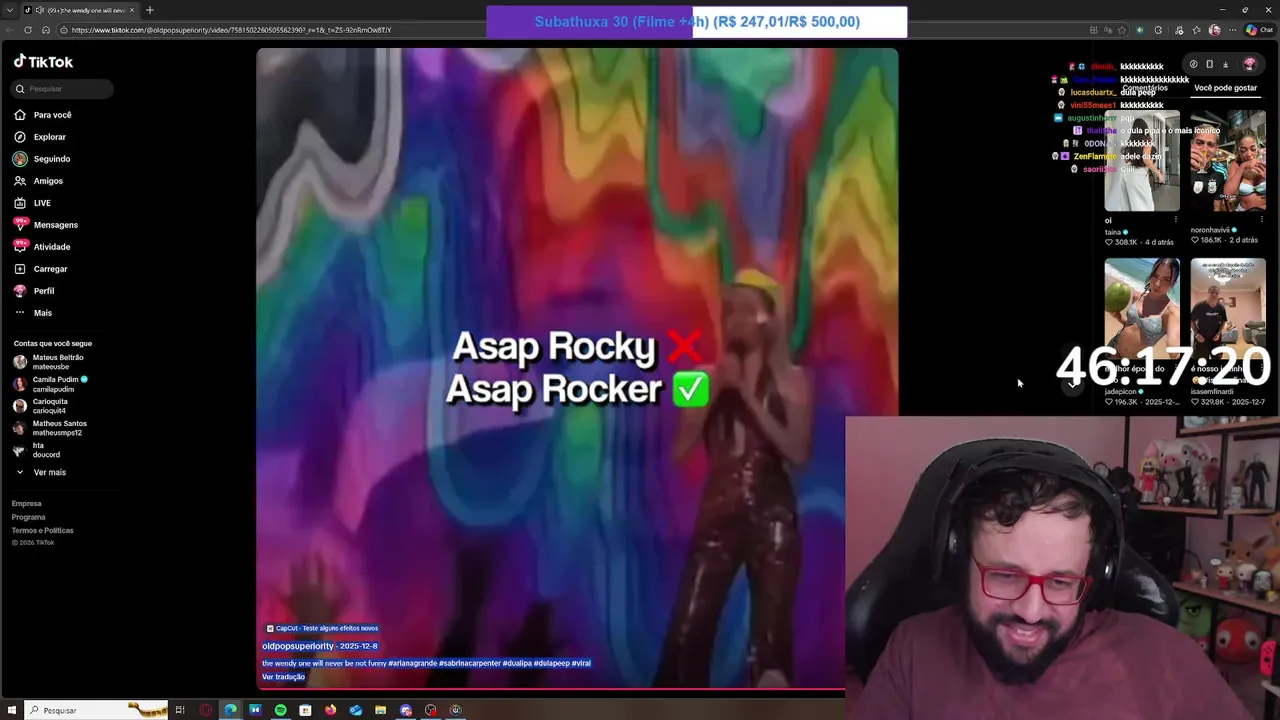Open browser favorites list icon
Viewport: 1280px width, 720px height.
tap(1197, 30)
